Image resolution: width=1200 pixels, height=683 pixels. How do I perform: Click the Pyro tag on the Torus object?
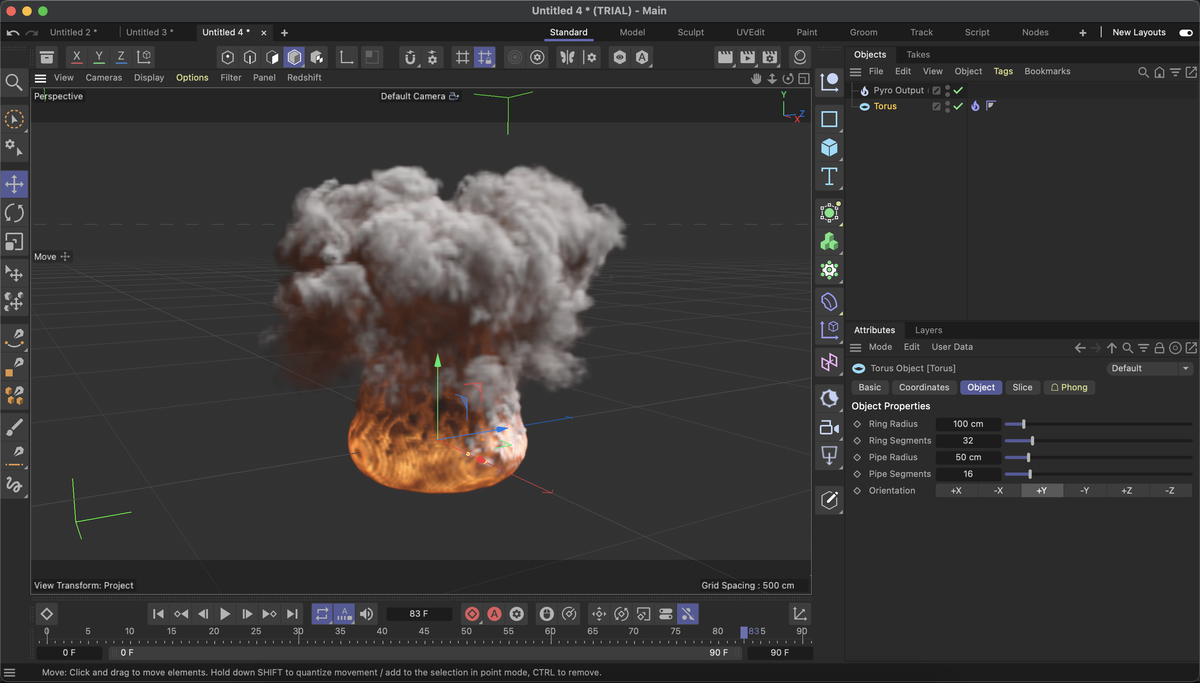point(975,105)
